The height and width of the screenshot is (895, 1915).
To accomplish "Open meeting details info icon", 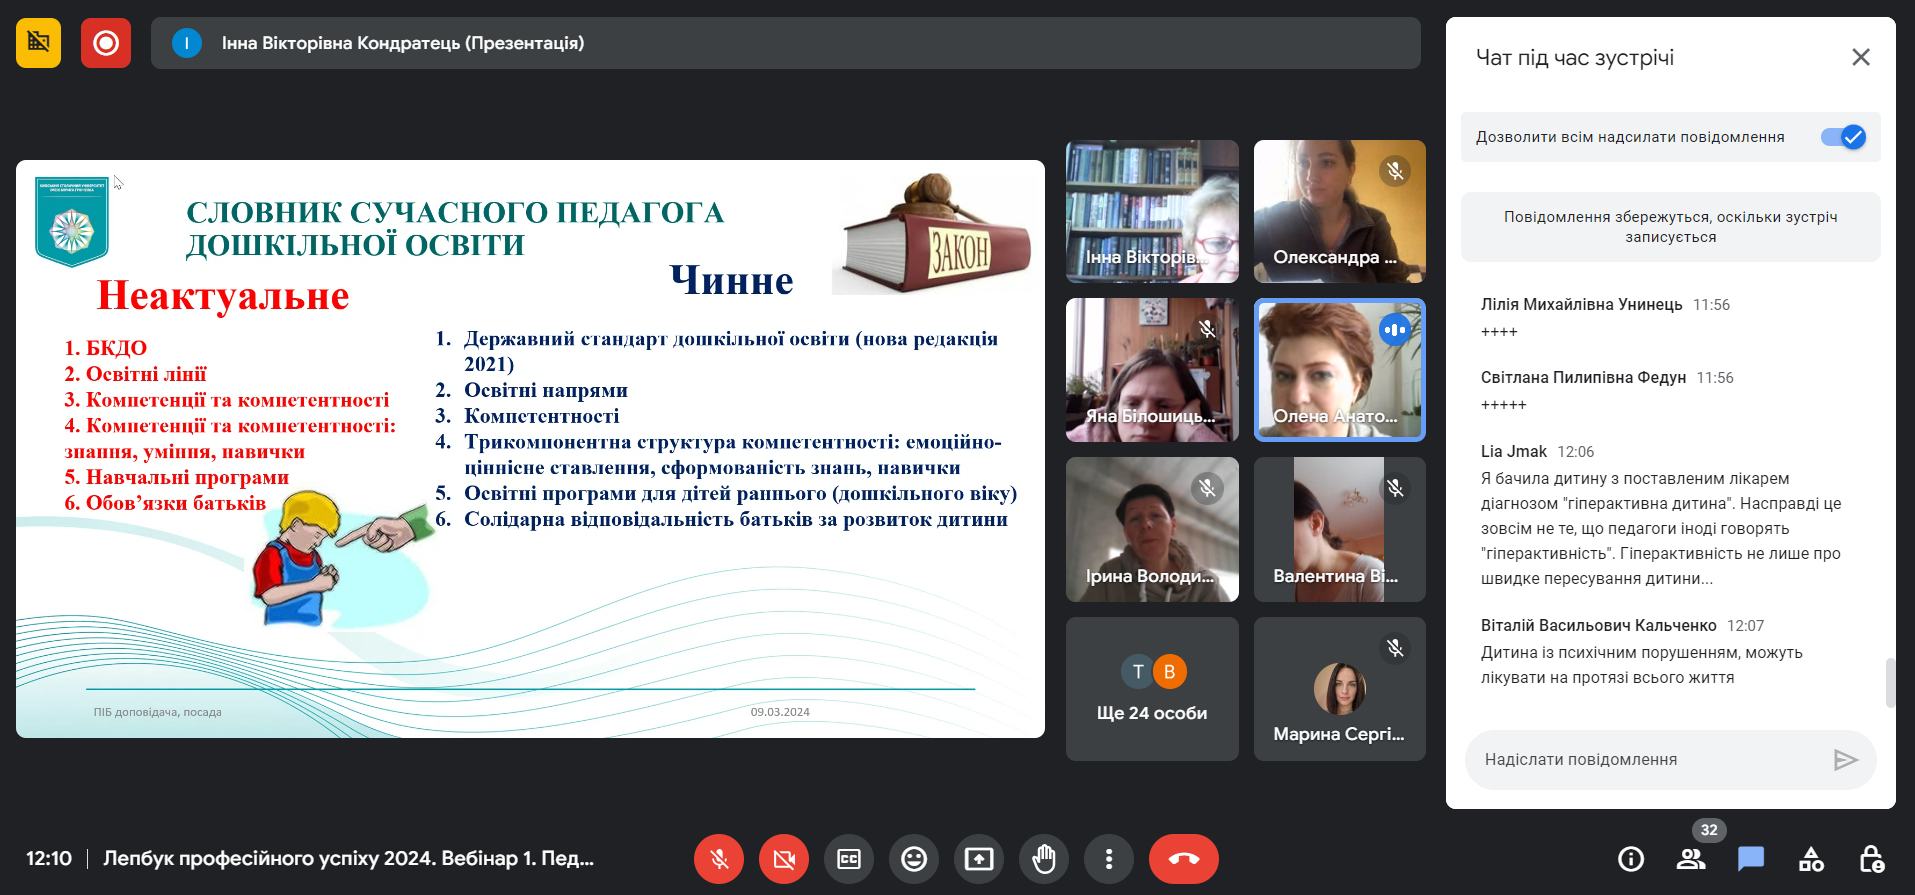I will coord(1631,859).
